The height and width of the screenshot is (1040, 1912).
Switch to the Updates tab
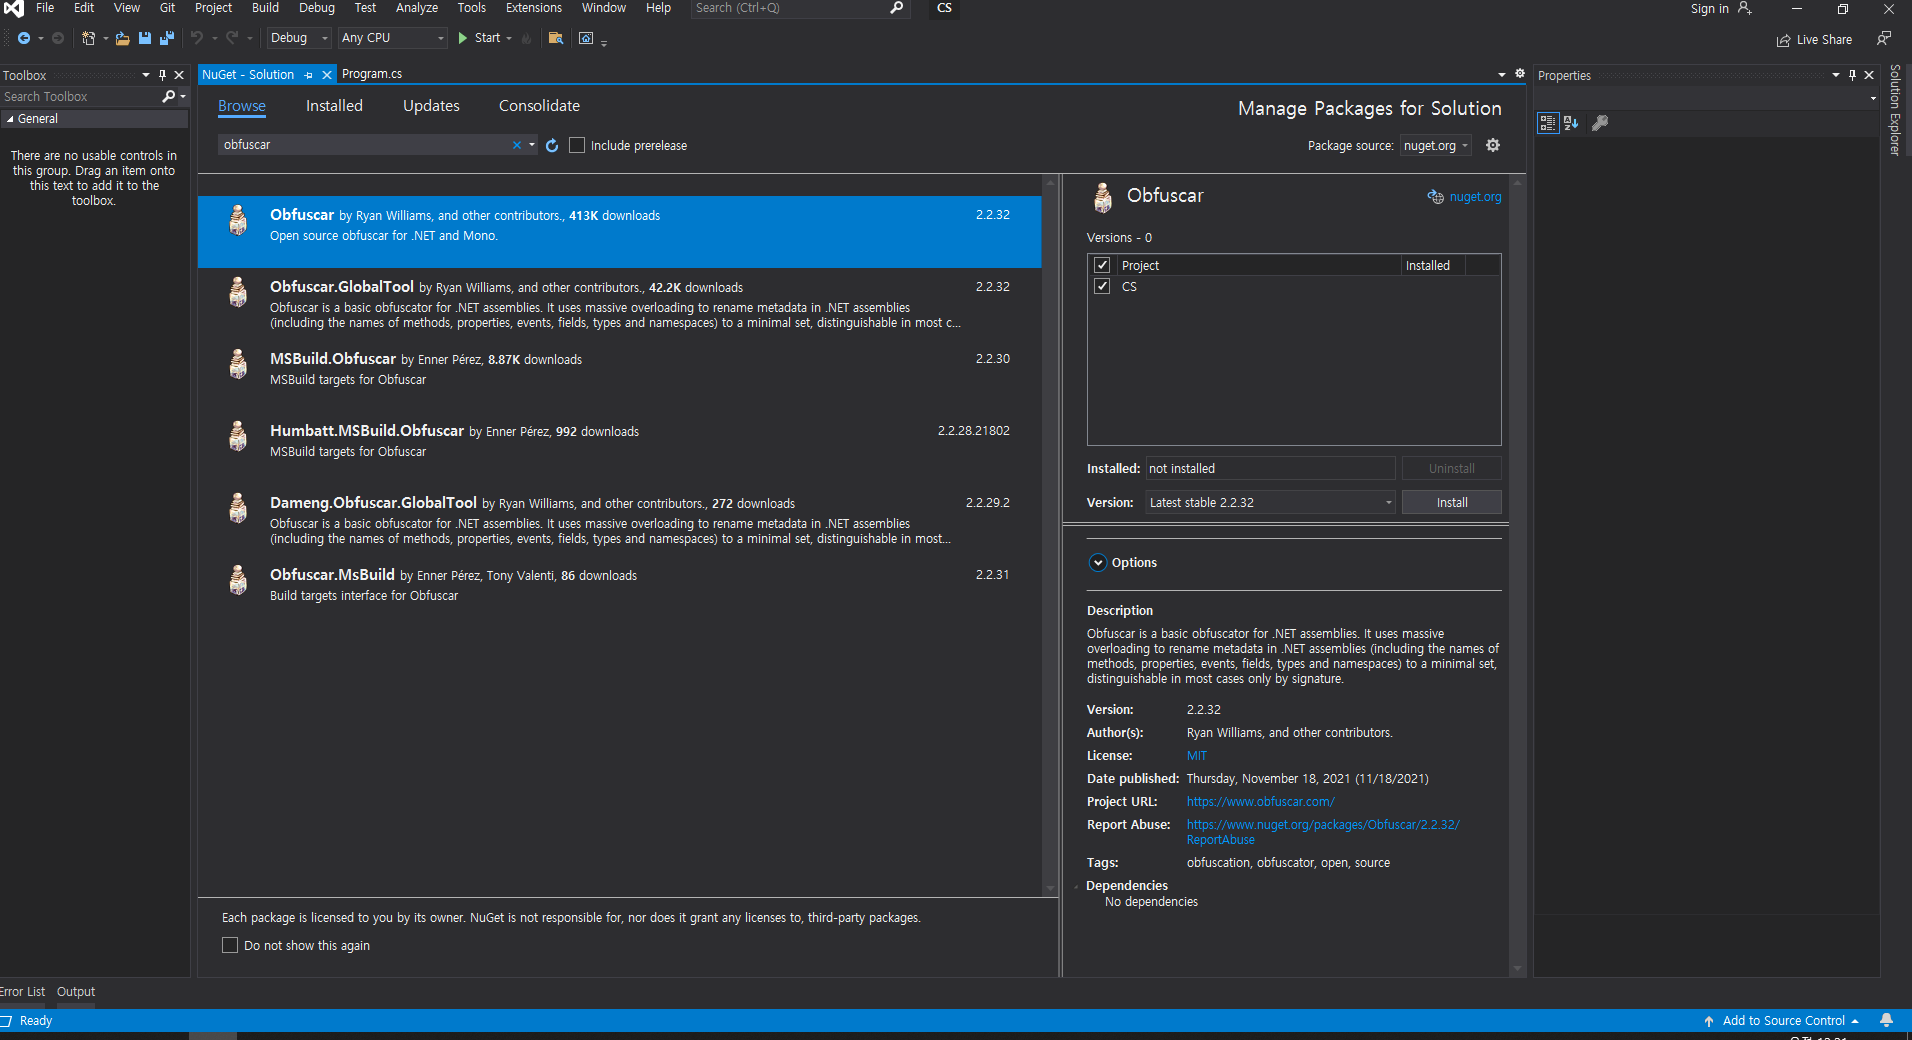(x=431, y=106)
